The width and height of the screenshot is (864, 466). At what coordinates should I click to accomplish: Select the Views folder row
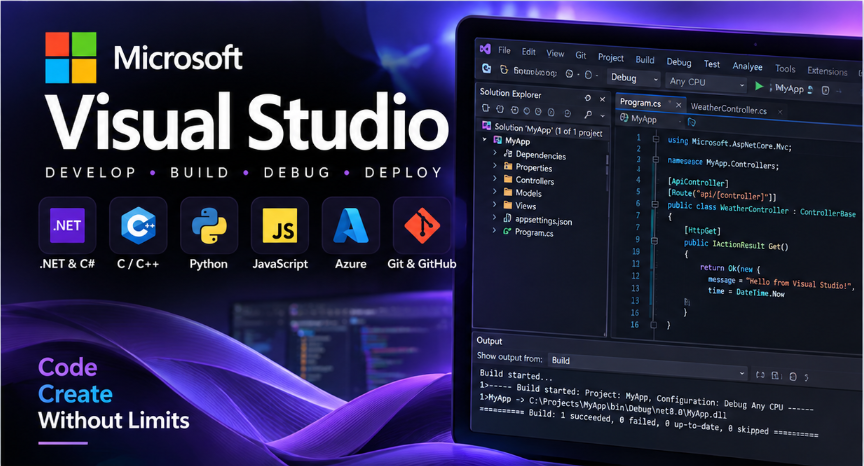(526, 205)
